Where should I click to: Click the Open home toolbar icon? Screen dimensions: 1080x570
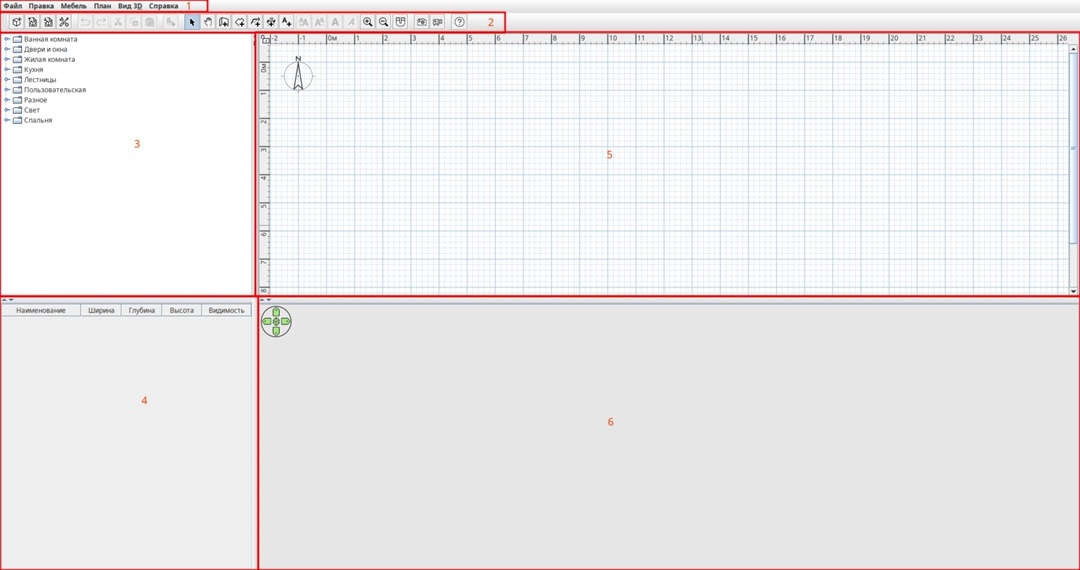[32, 22]
